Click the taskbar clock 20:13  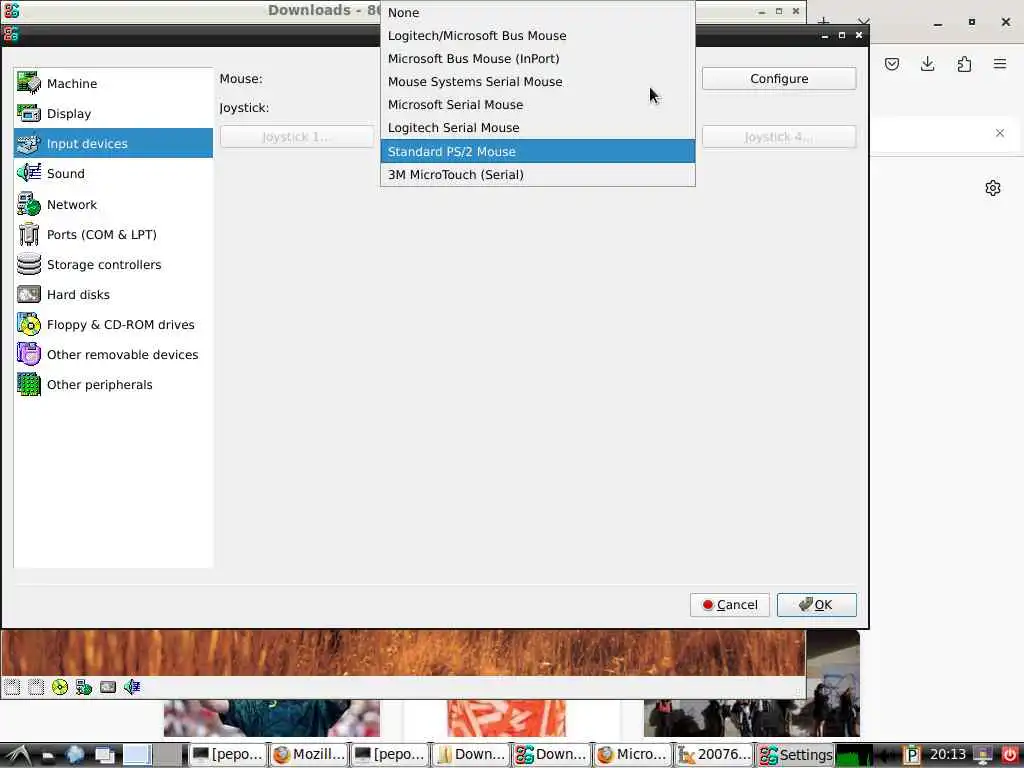(948, 754)
